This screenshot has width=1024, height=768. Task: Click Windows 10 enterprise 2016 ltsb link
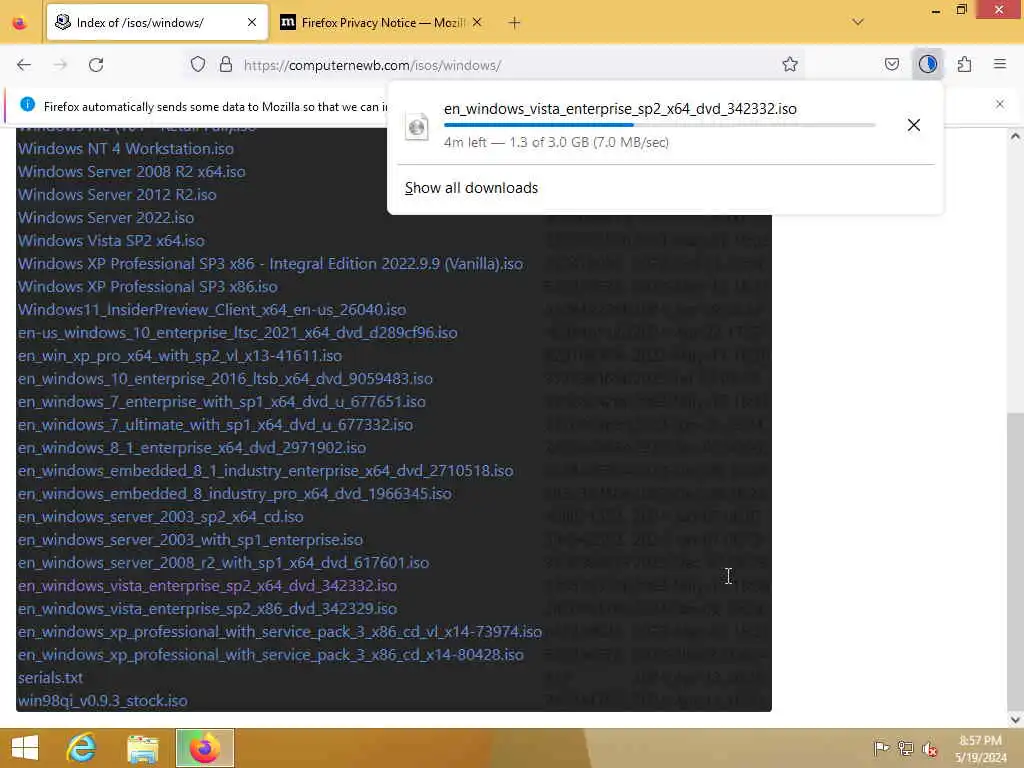pyautogui.click(x=225, y=379)
